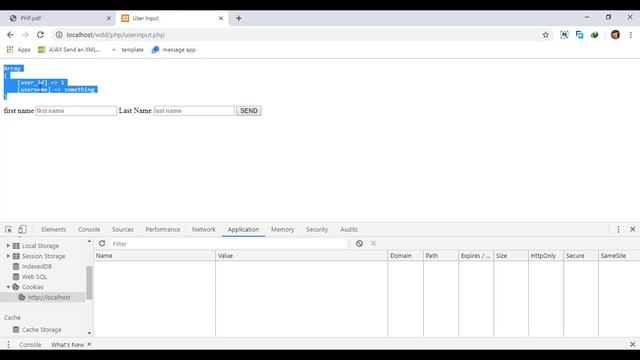Toggle the DevTools device toolbar

point(22,229)
